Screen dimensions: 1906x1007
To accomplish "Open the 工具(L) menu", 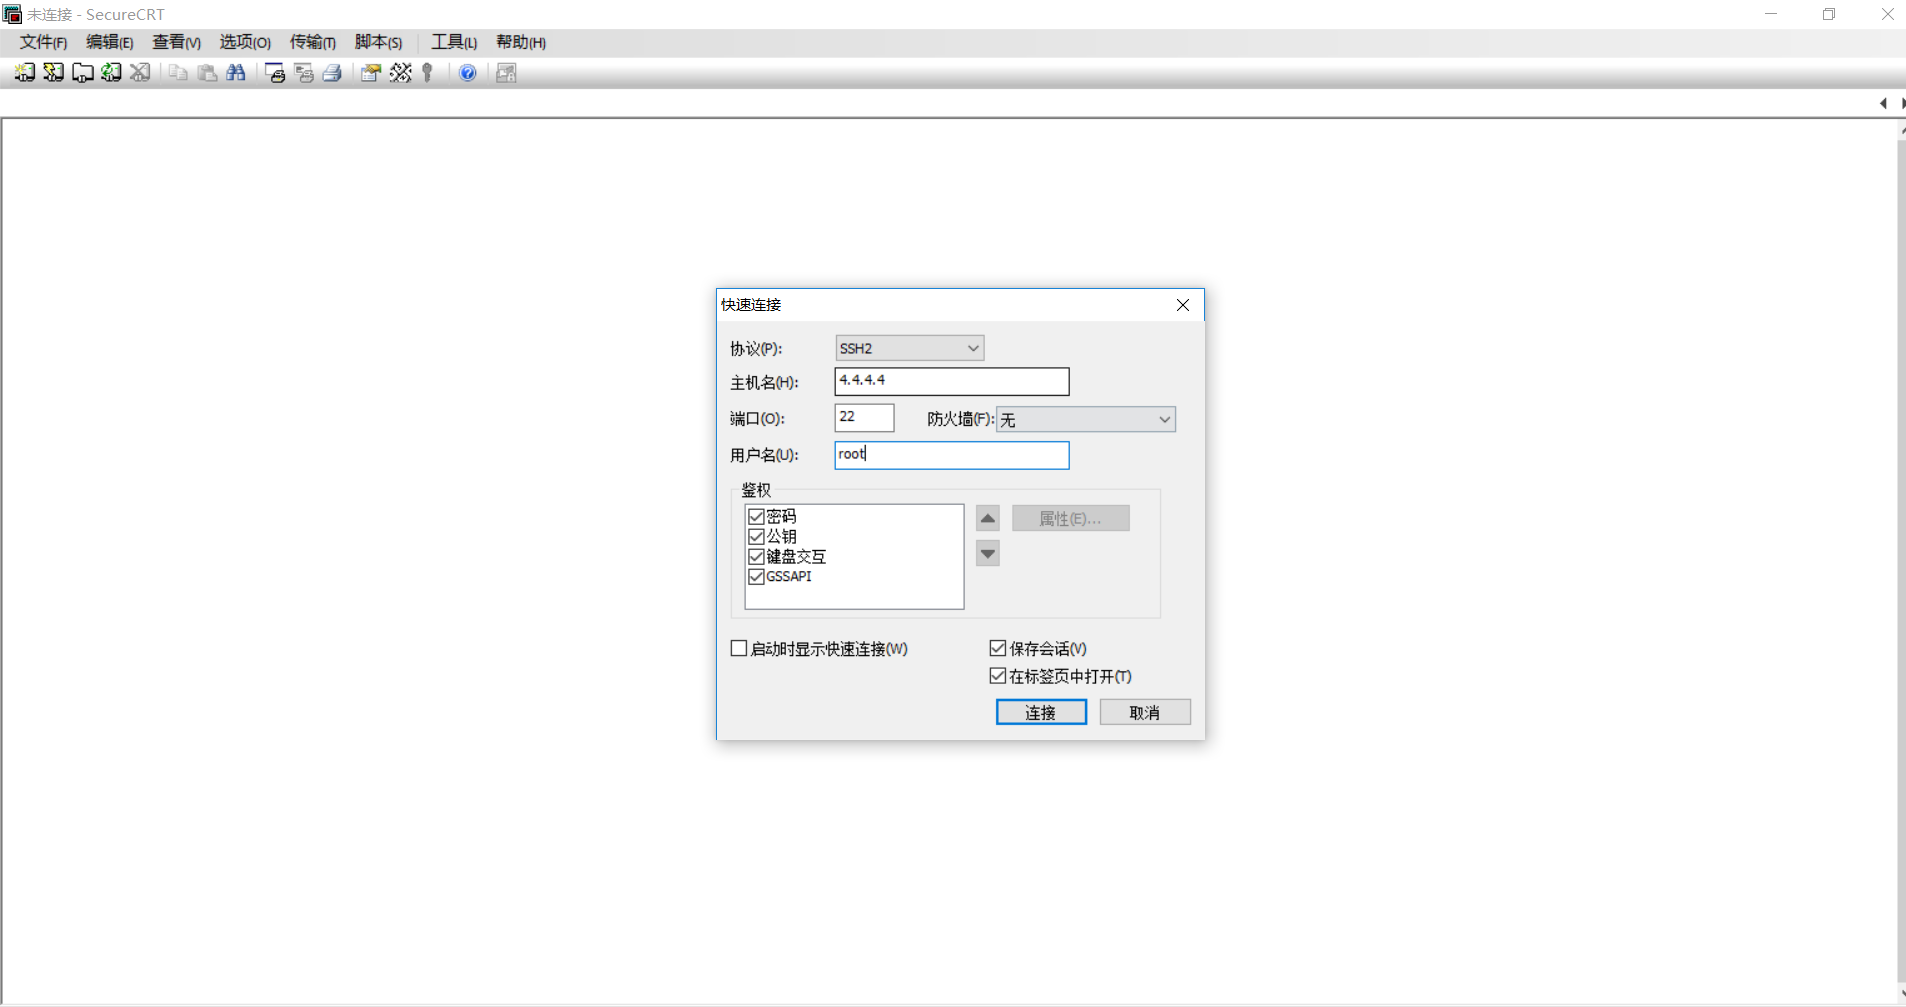I will pos(454,42).
